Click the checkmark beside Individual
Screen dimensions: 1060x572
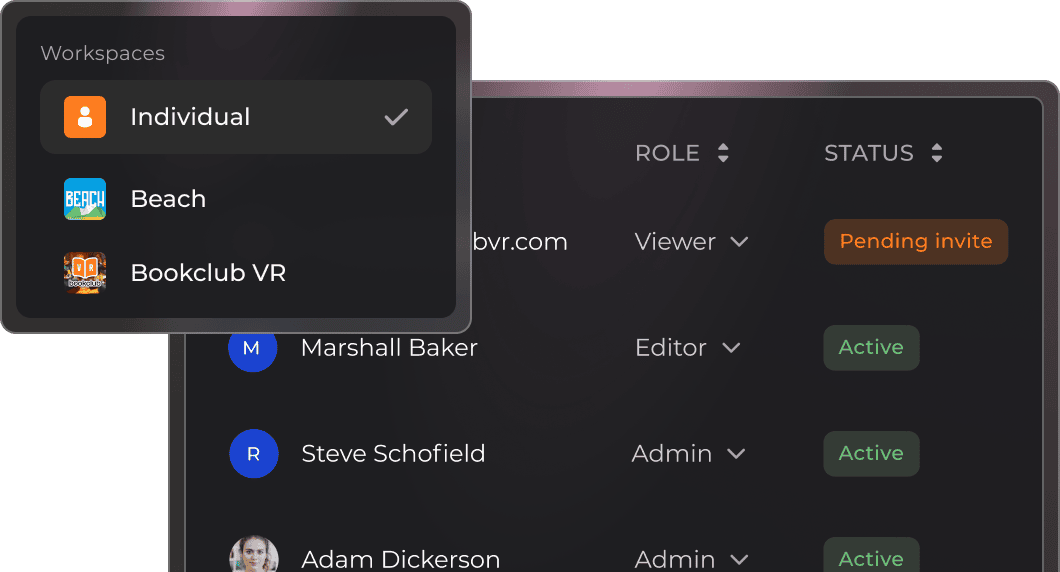[397, 117]
